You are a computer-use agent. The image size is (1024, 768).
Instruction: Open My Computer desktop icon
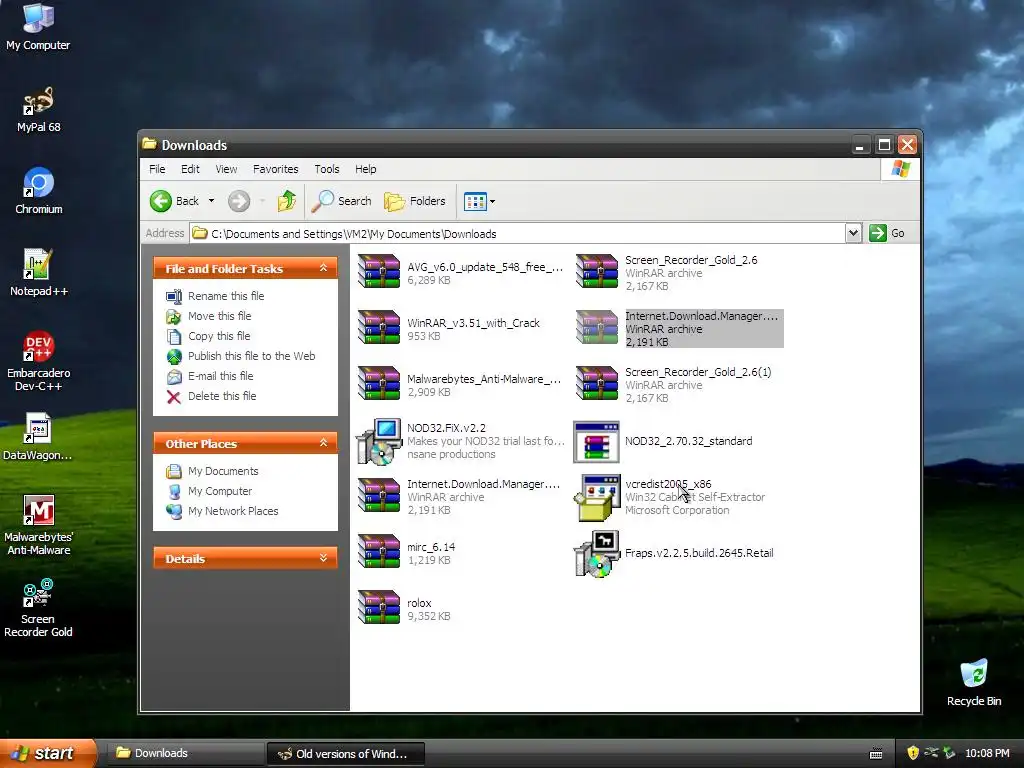tap(38, 26)
